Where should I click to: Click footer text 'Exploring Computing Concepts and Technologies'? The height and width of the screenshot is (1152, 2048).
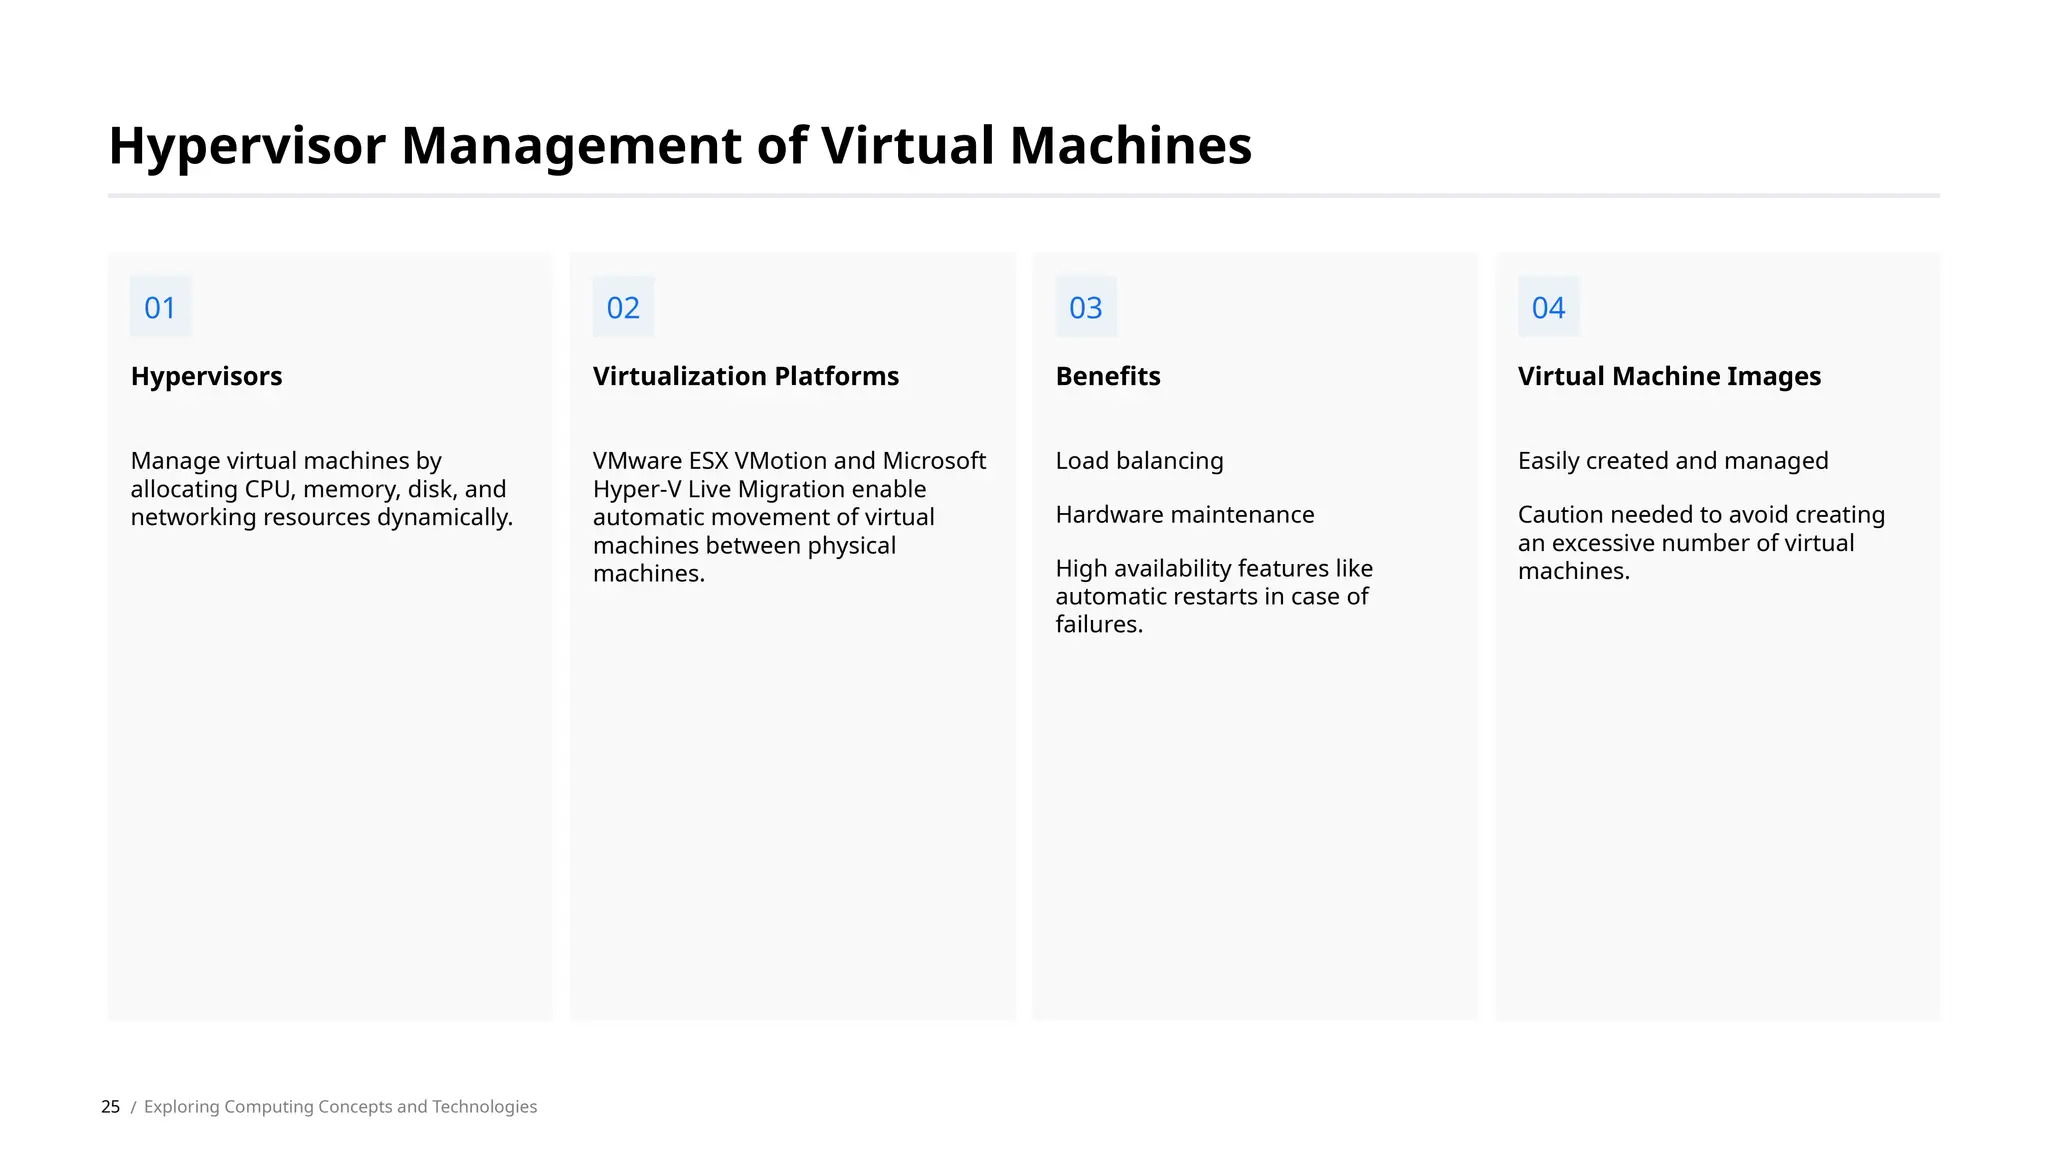[340, 1107]
